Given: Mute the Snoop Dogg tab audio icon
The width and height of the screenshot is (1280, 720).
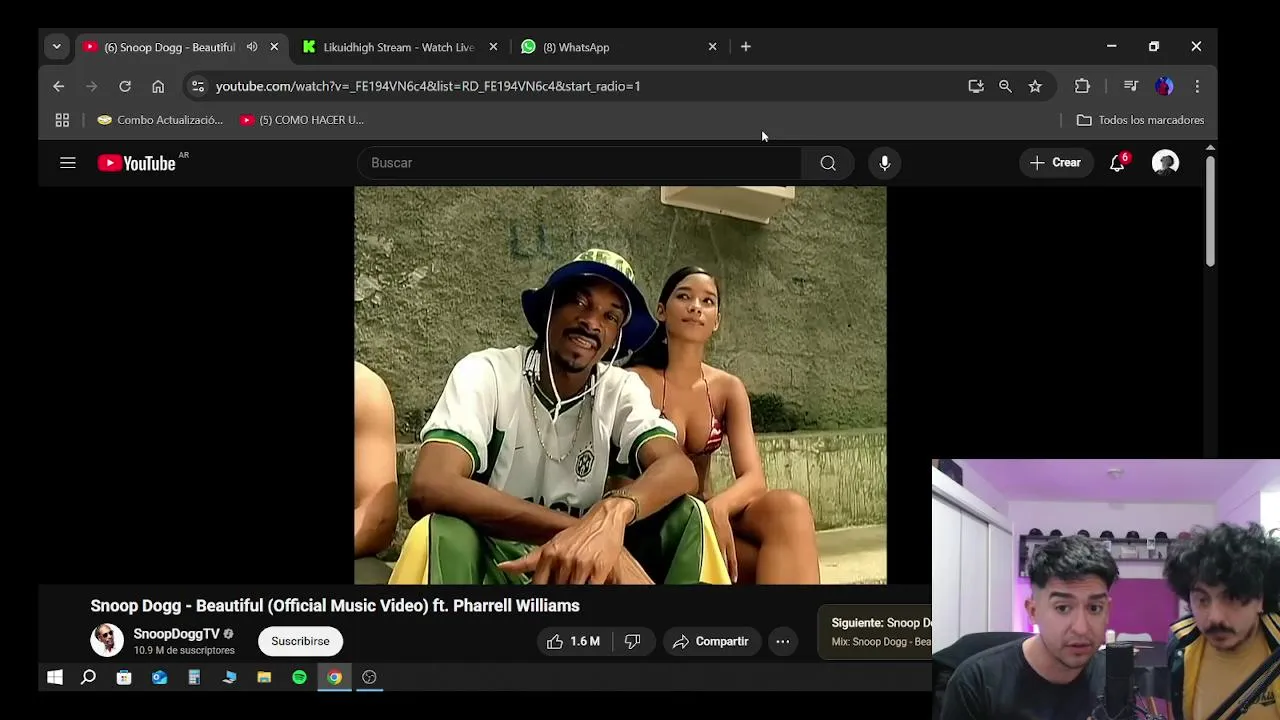Looking at the screenshot, I should [252, 47].
